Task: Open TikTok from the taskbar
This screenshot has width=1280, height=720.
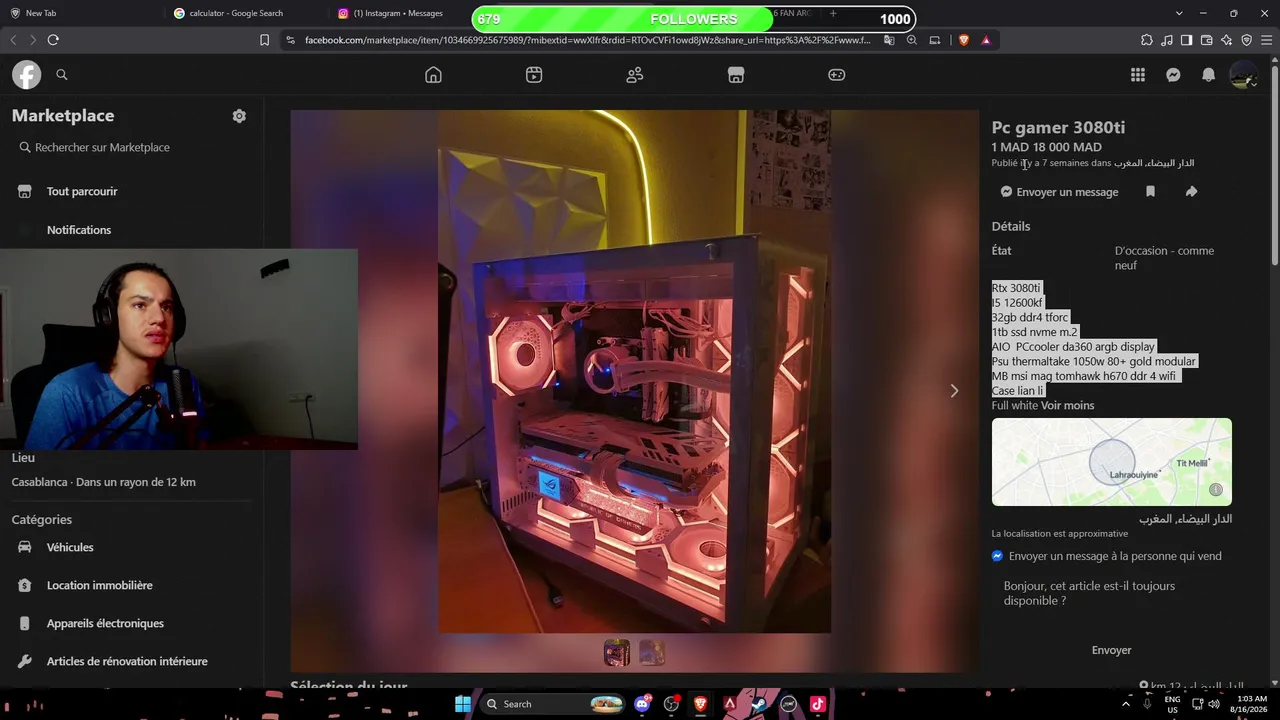Action: 818,704
